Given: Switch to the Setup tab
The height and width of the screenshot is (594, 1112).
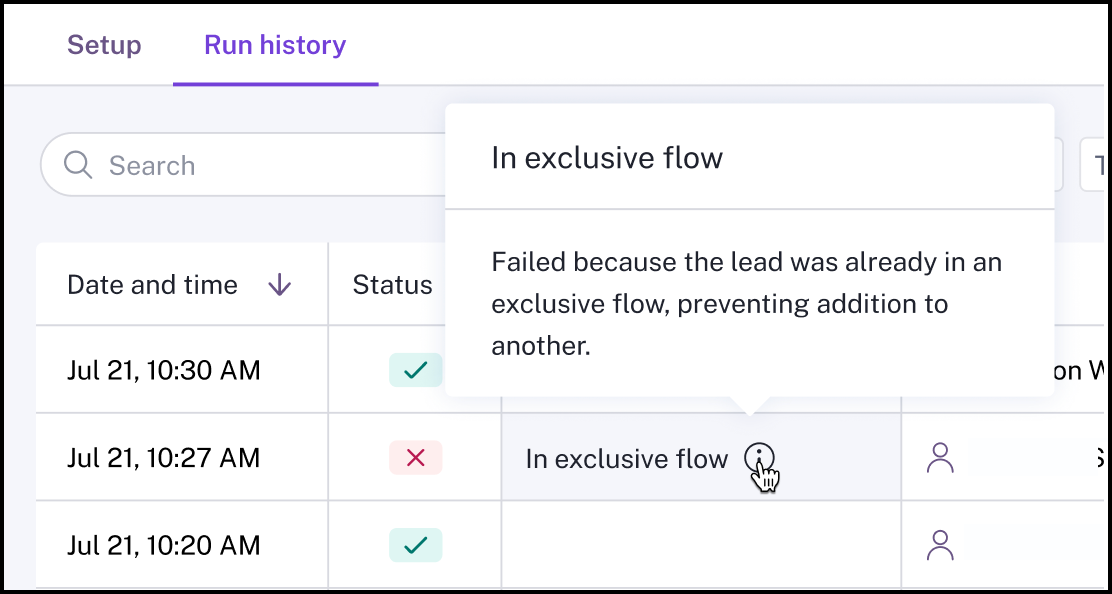Looking at the screenshot, I should pyautogui.click(x=104, y=45).
